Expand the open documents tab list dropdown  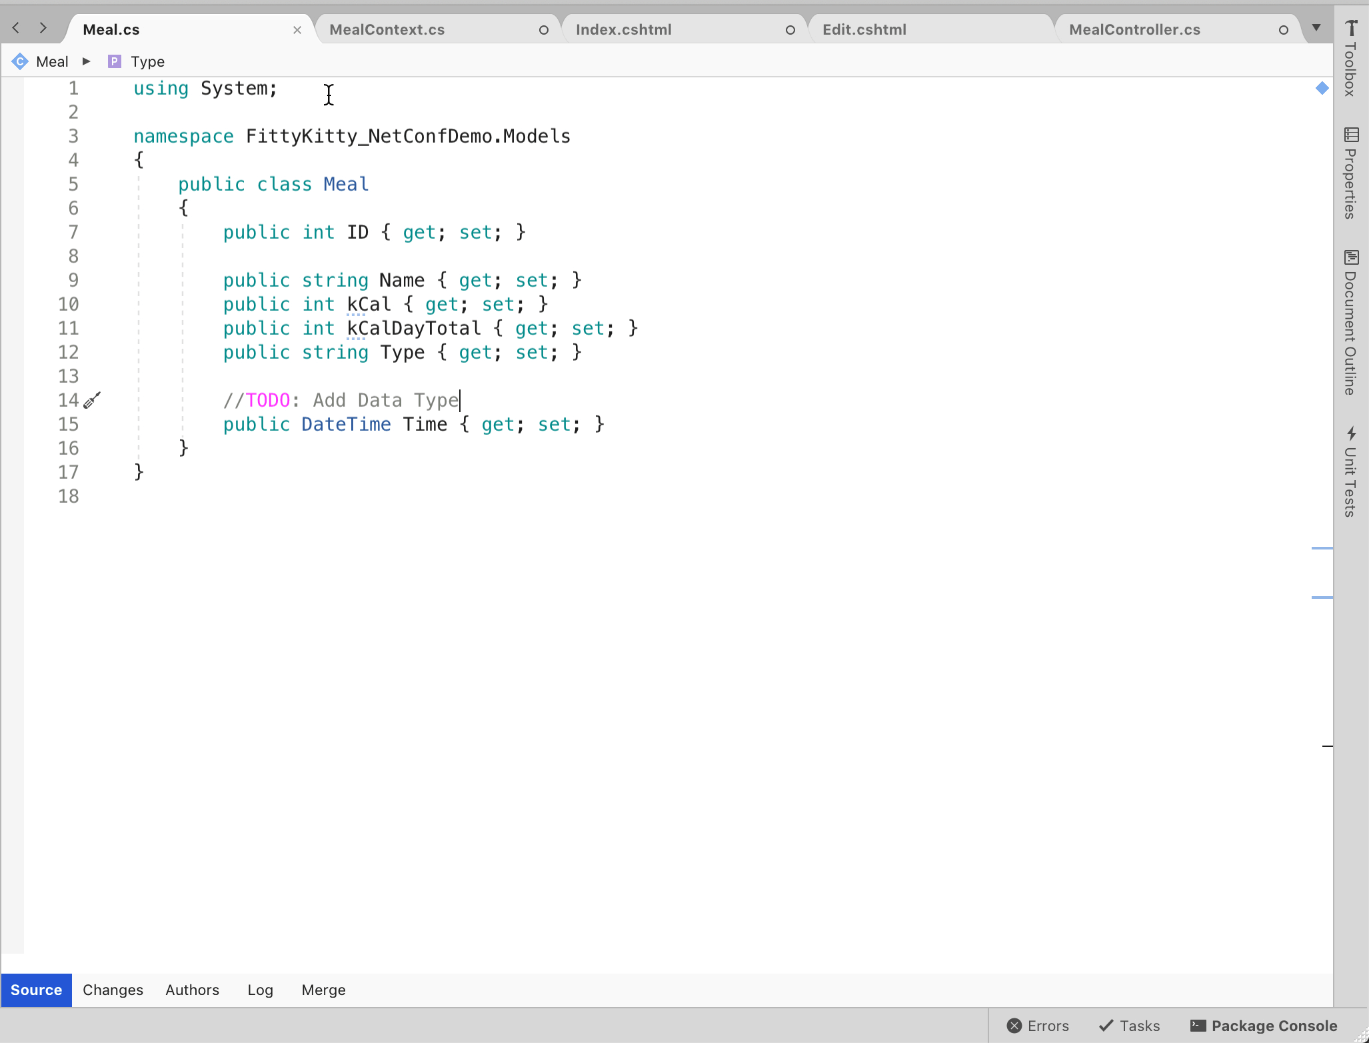tap(1316, 28)
